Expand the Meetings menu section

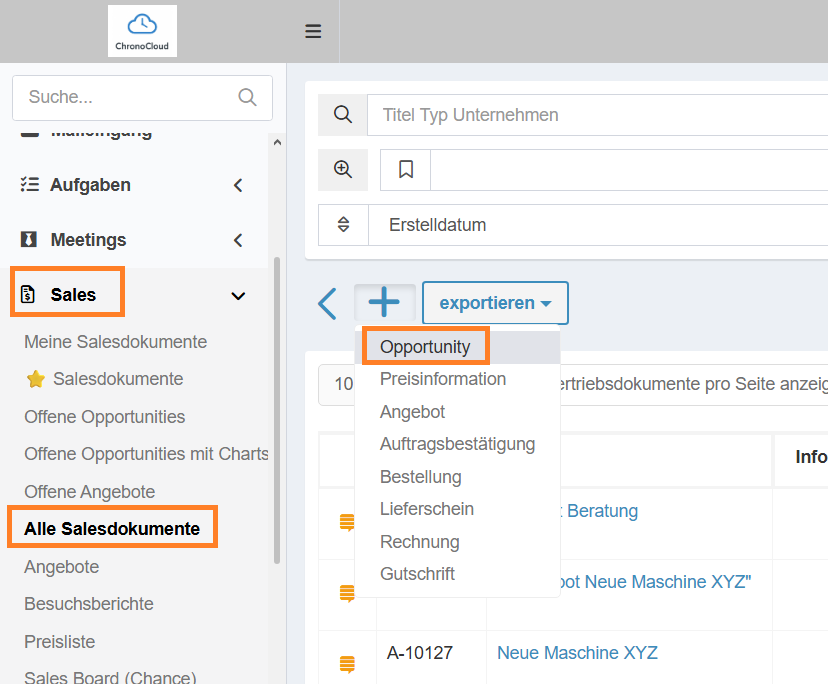pyautogui.click(x=238, y=240)
